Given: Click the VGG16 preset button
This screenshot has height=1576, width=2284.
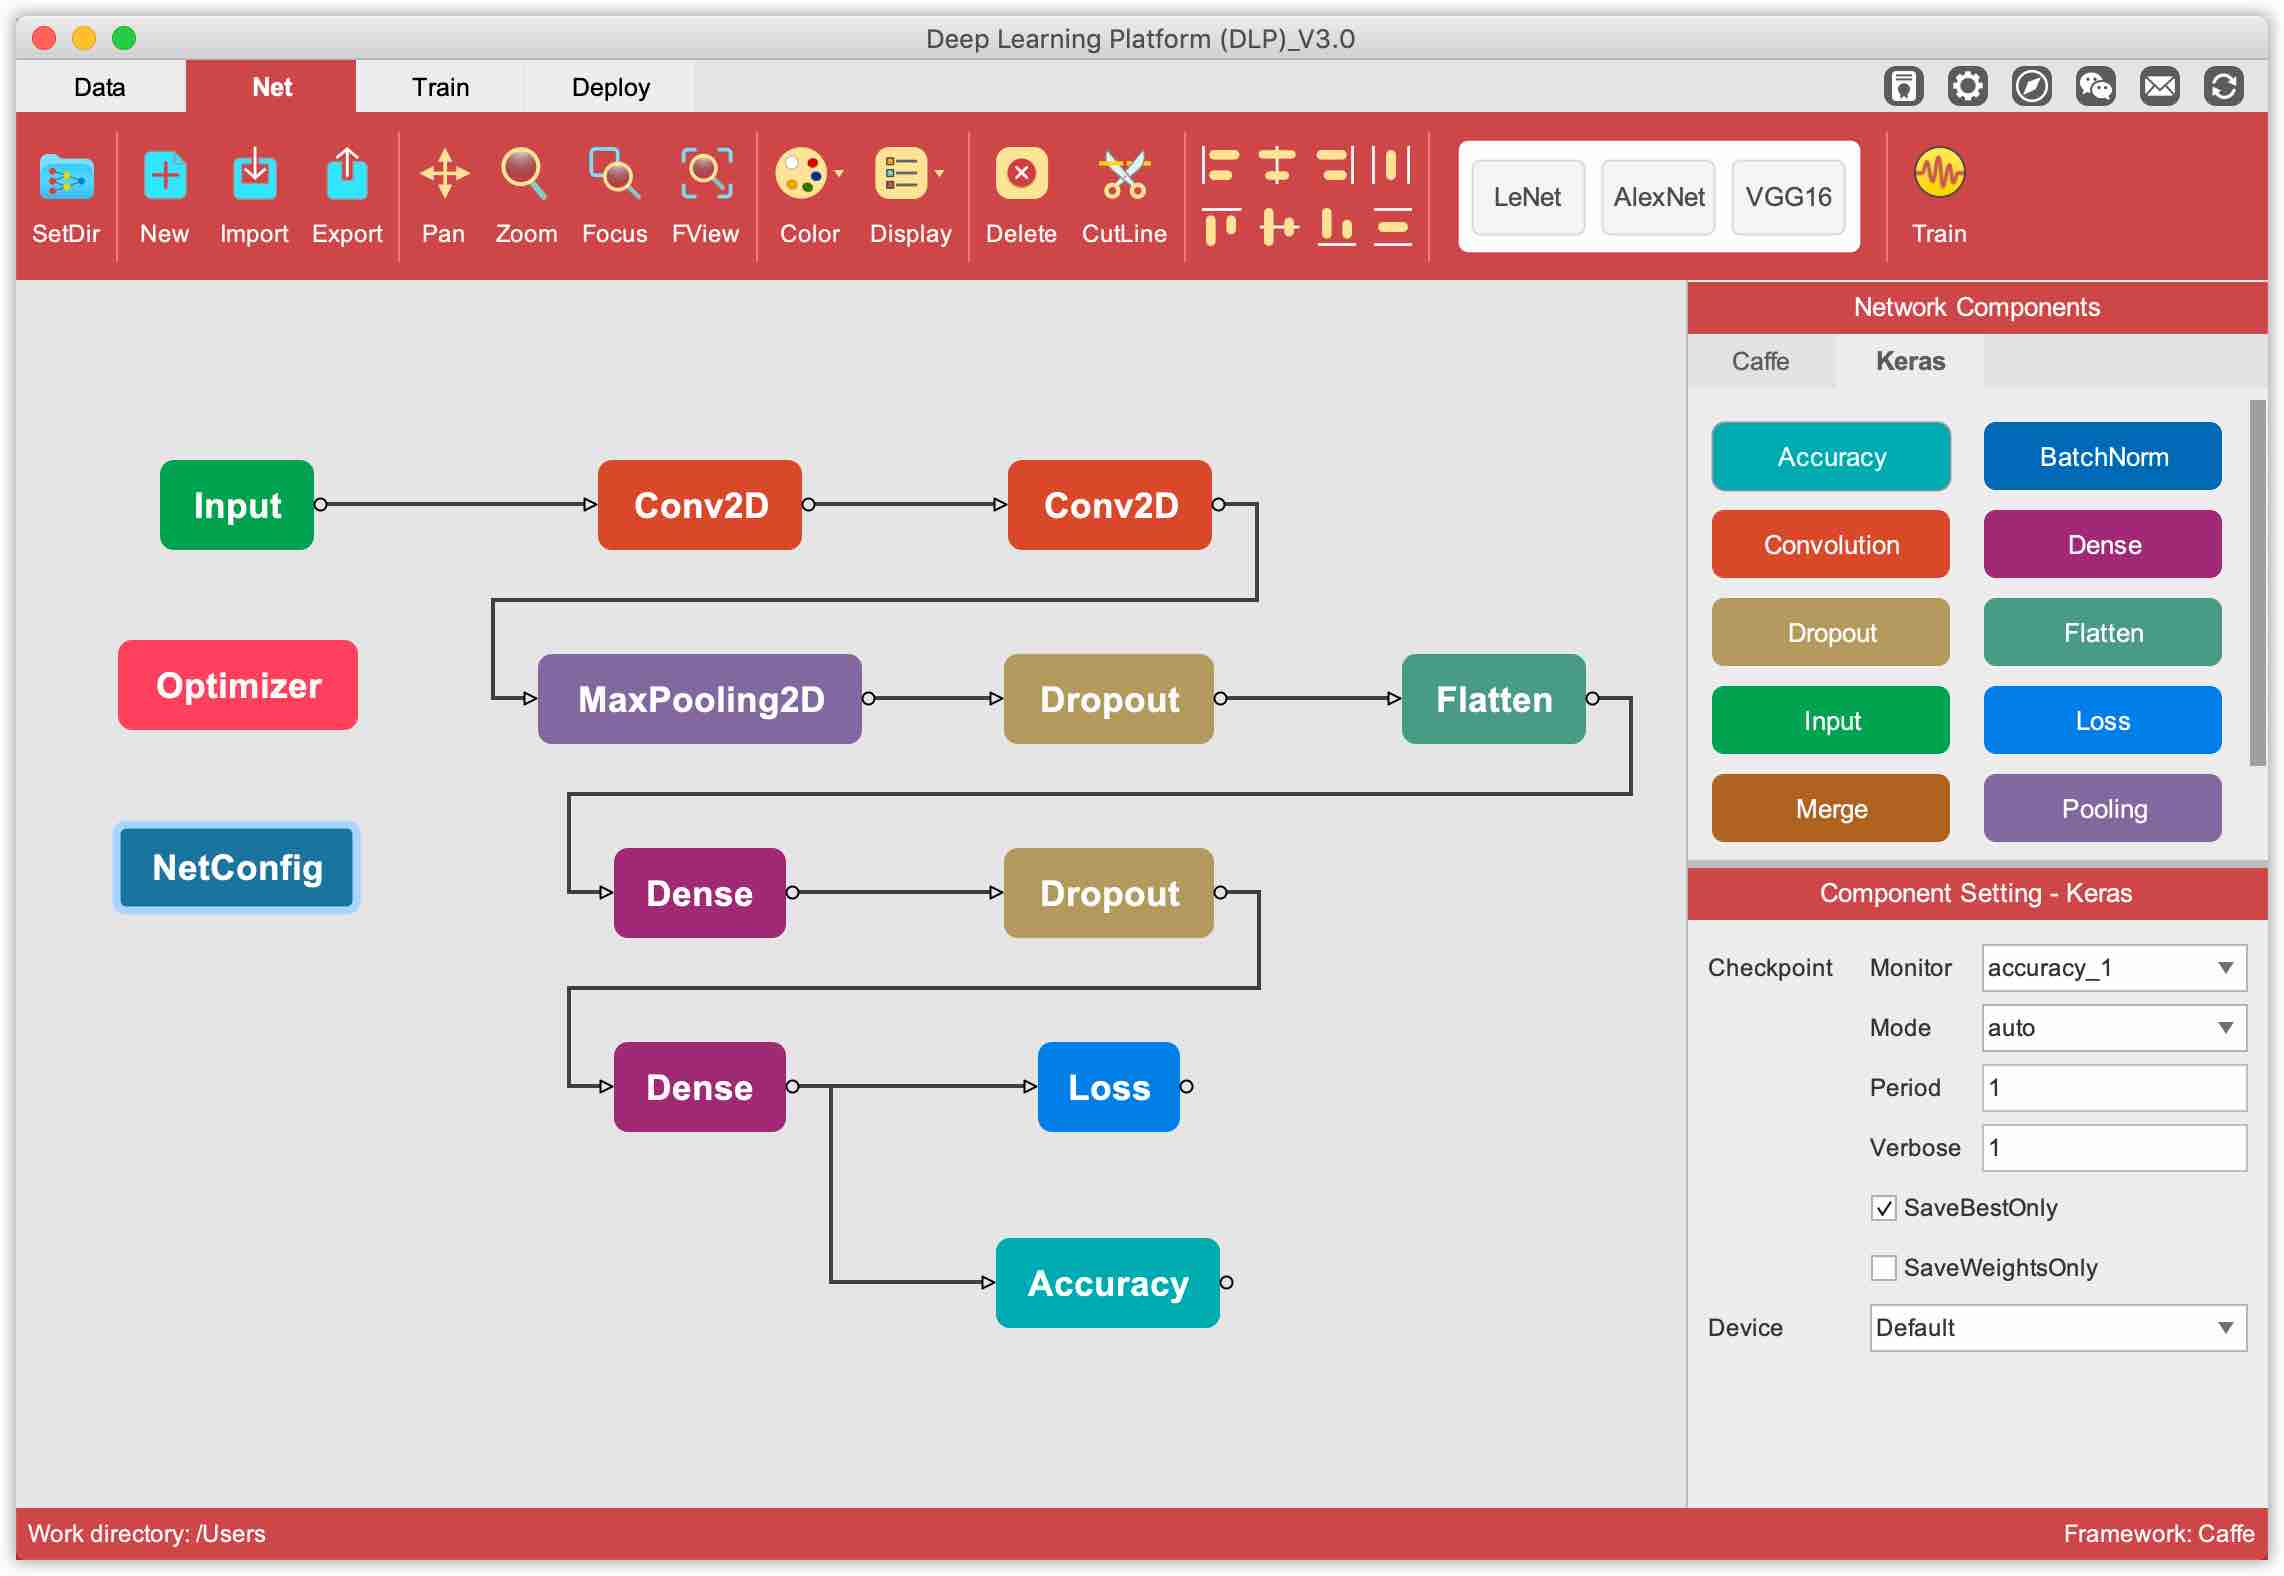Looking at the screenshot, I should [x=1788, y=197].
